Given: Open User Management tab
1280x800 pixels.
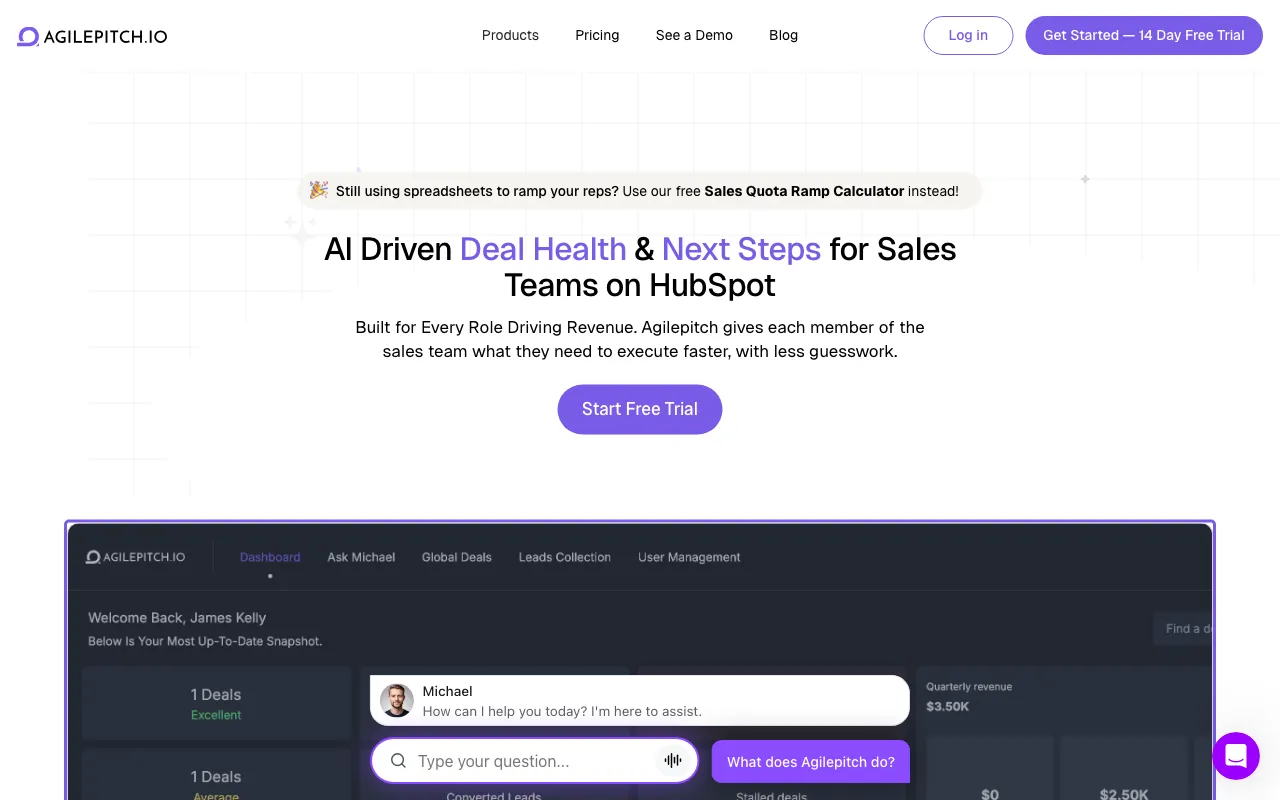Looking at the screenshot, I should pos(689,557).
